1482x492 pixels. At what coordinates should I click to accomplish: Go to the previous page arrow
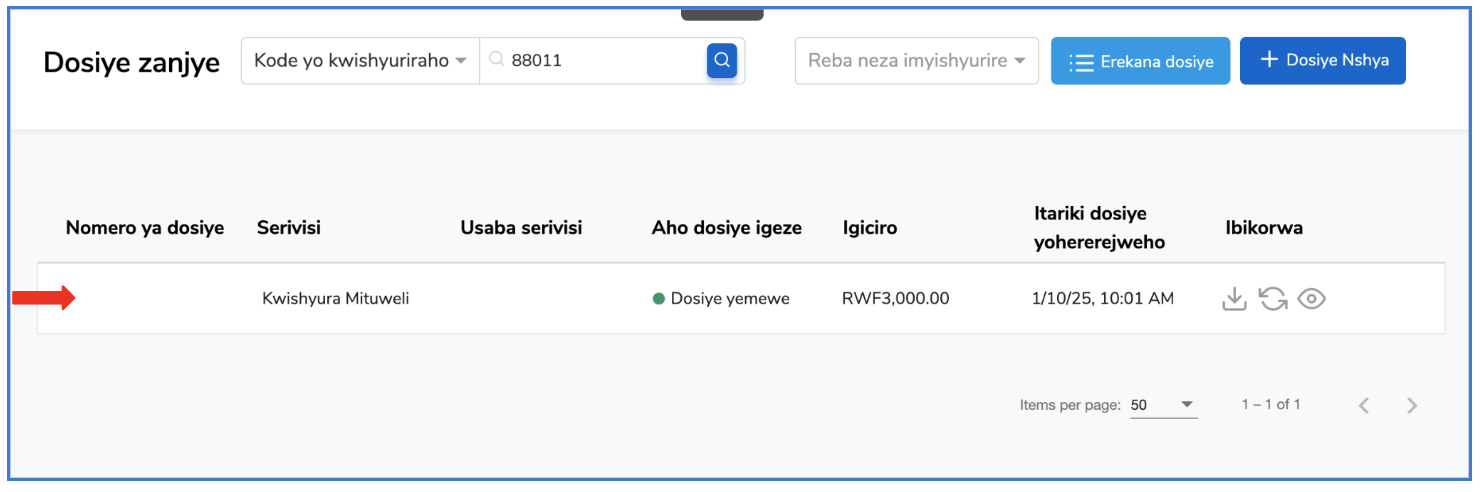tap(1363, 405)
